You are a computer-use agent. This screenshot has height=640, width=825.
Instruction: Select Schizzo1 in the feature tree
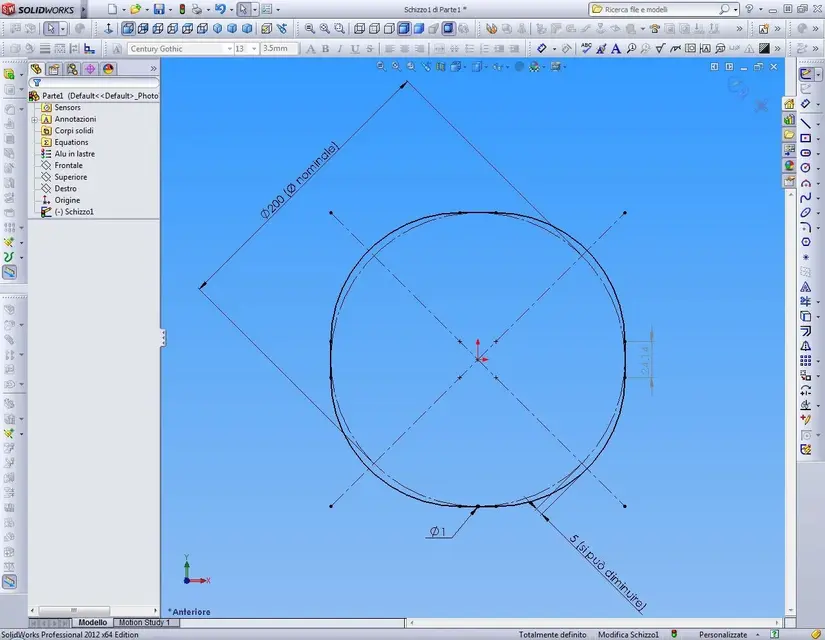pos(74,212)
